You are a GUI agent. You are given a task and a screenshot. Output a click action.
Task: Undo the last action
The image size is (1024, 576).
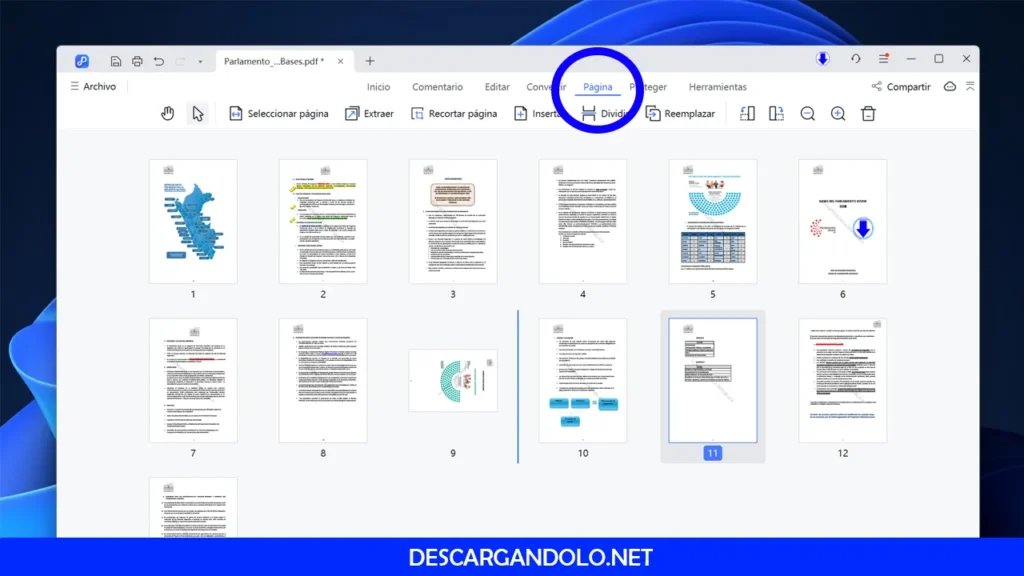click(160, 62)
